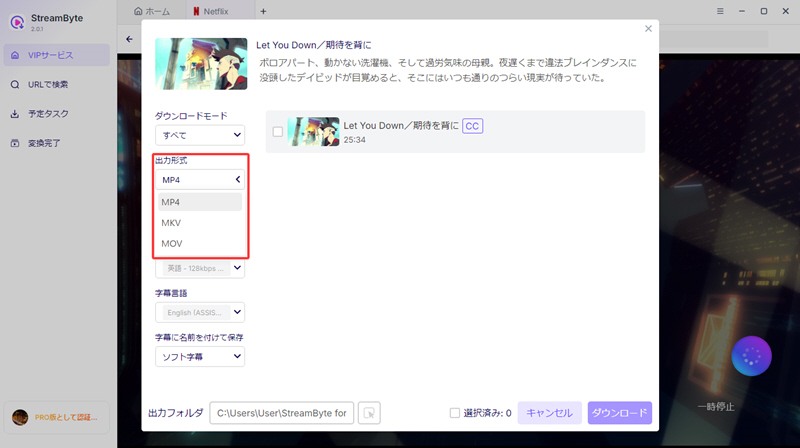This screenshot has height=448, width=800.
Task: Click the 出力フォルダ path field
Action: pyautogui.click(x=282, y=413)
